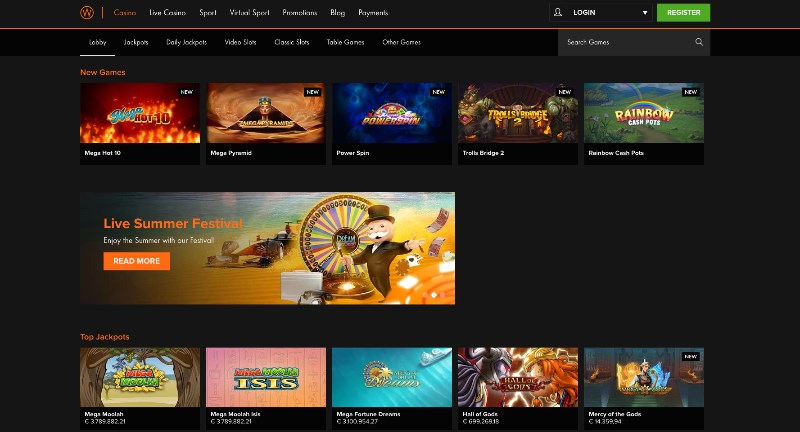800x432 pixels.
Task: Click the Trolls Bridge 2 title text
Action: point(483,153)
